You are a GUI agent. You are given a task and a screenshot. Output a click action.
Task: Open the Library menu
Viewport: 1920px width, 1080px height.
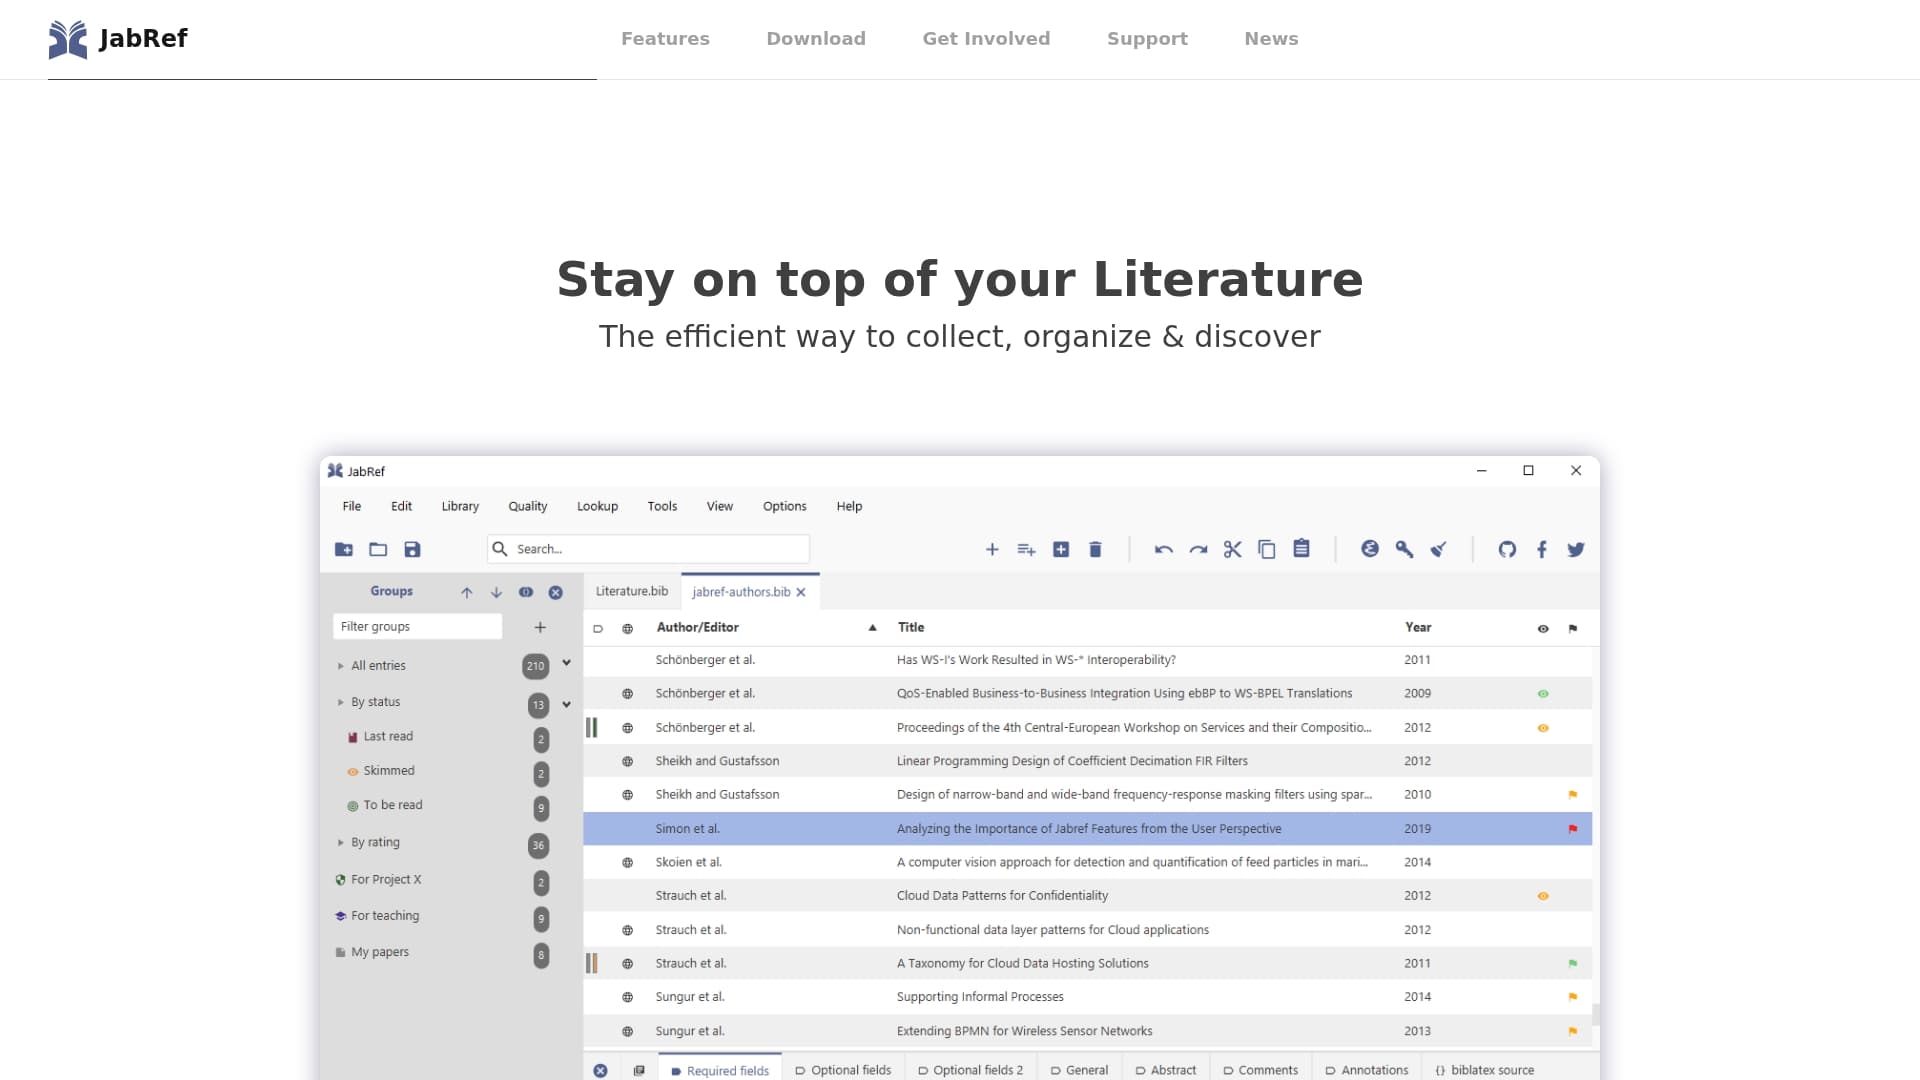click(460, 506)
